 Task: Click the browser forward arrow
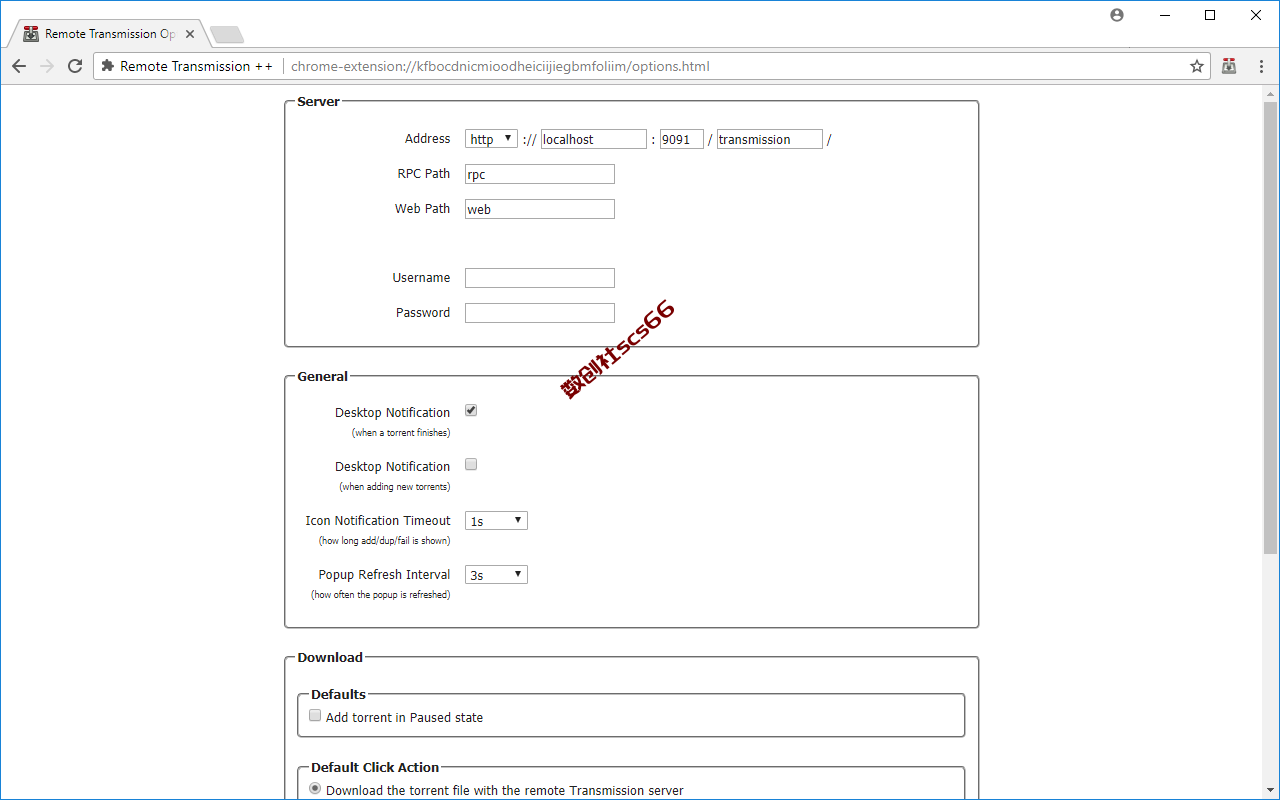(47, 66)
